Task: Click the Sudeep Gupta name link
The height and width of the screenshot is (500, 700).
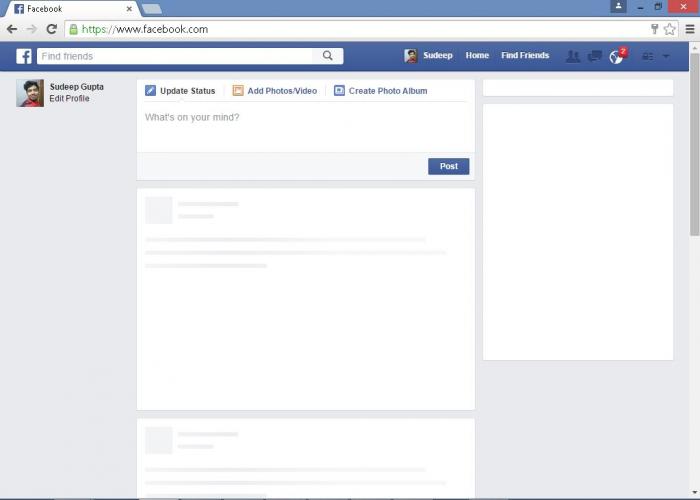Action: [77, 87]
